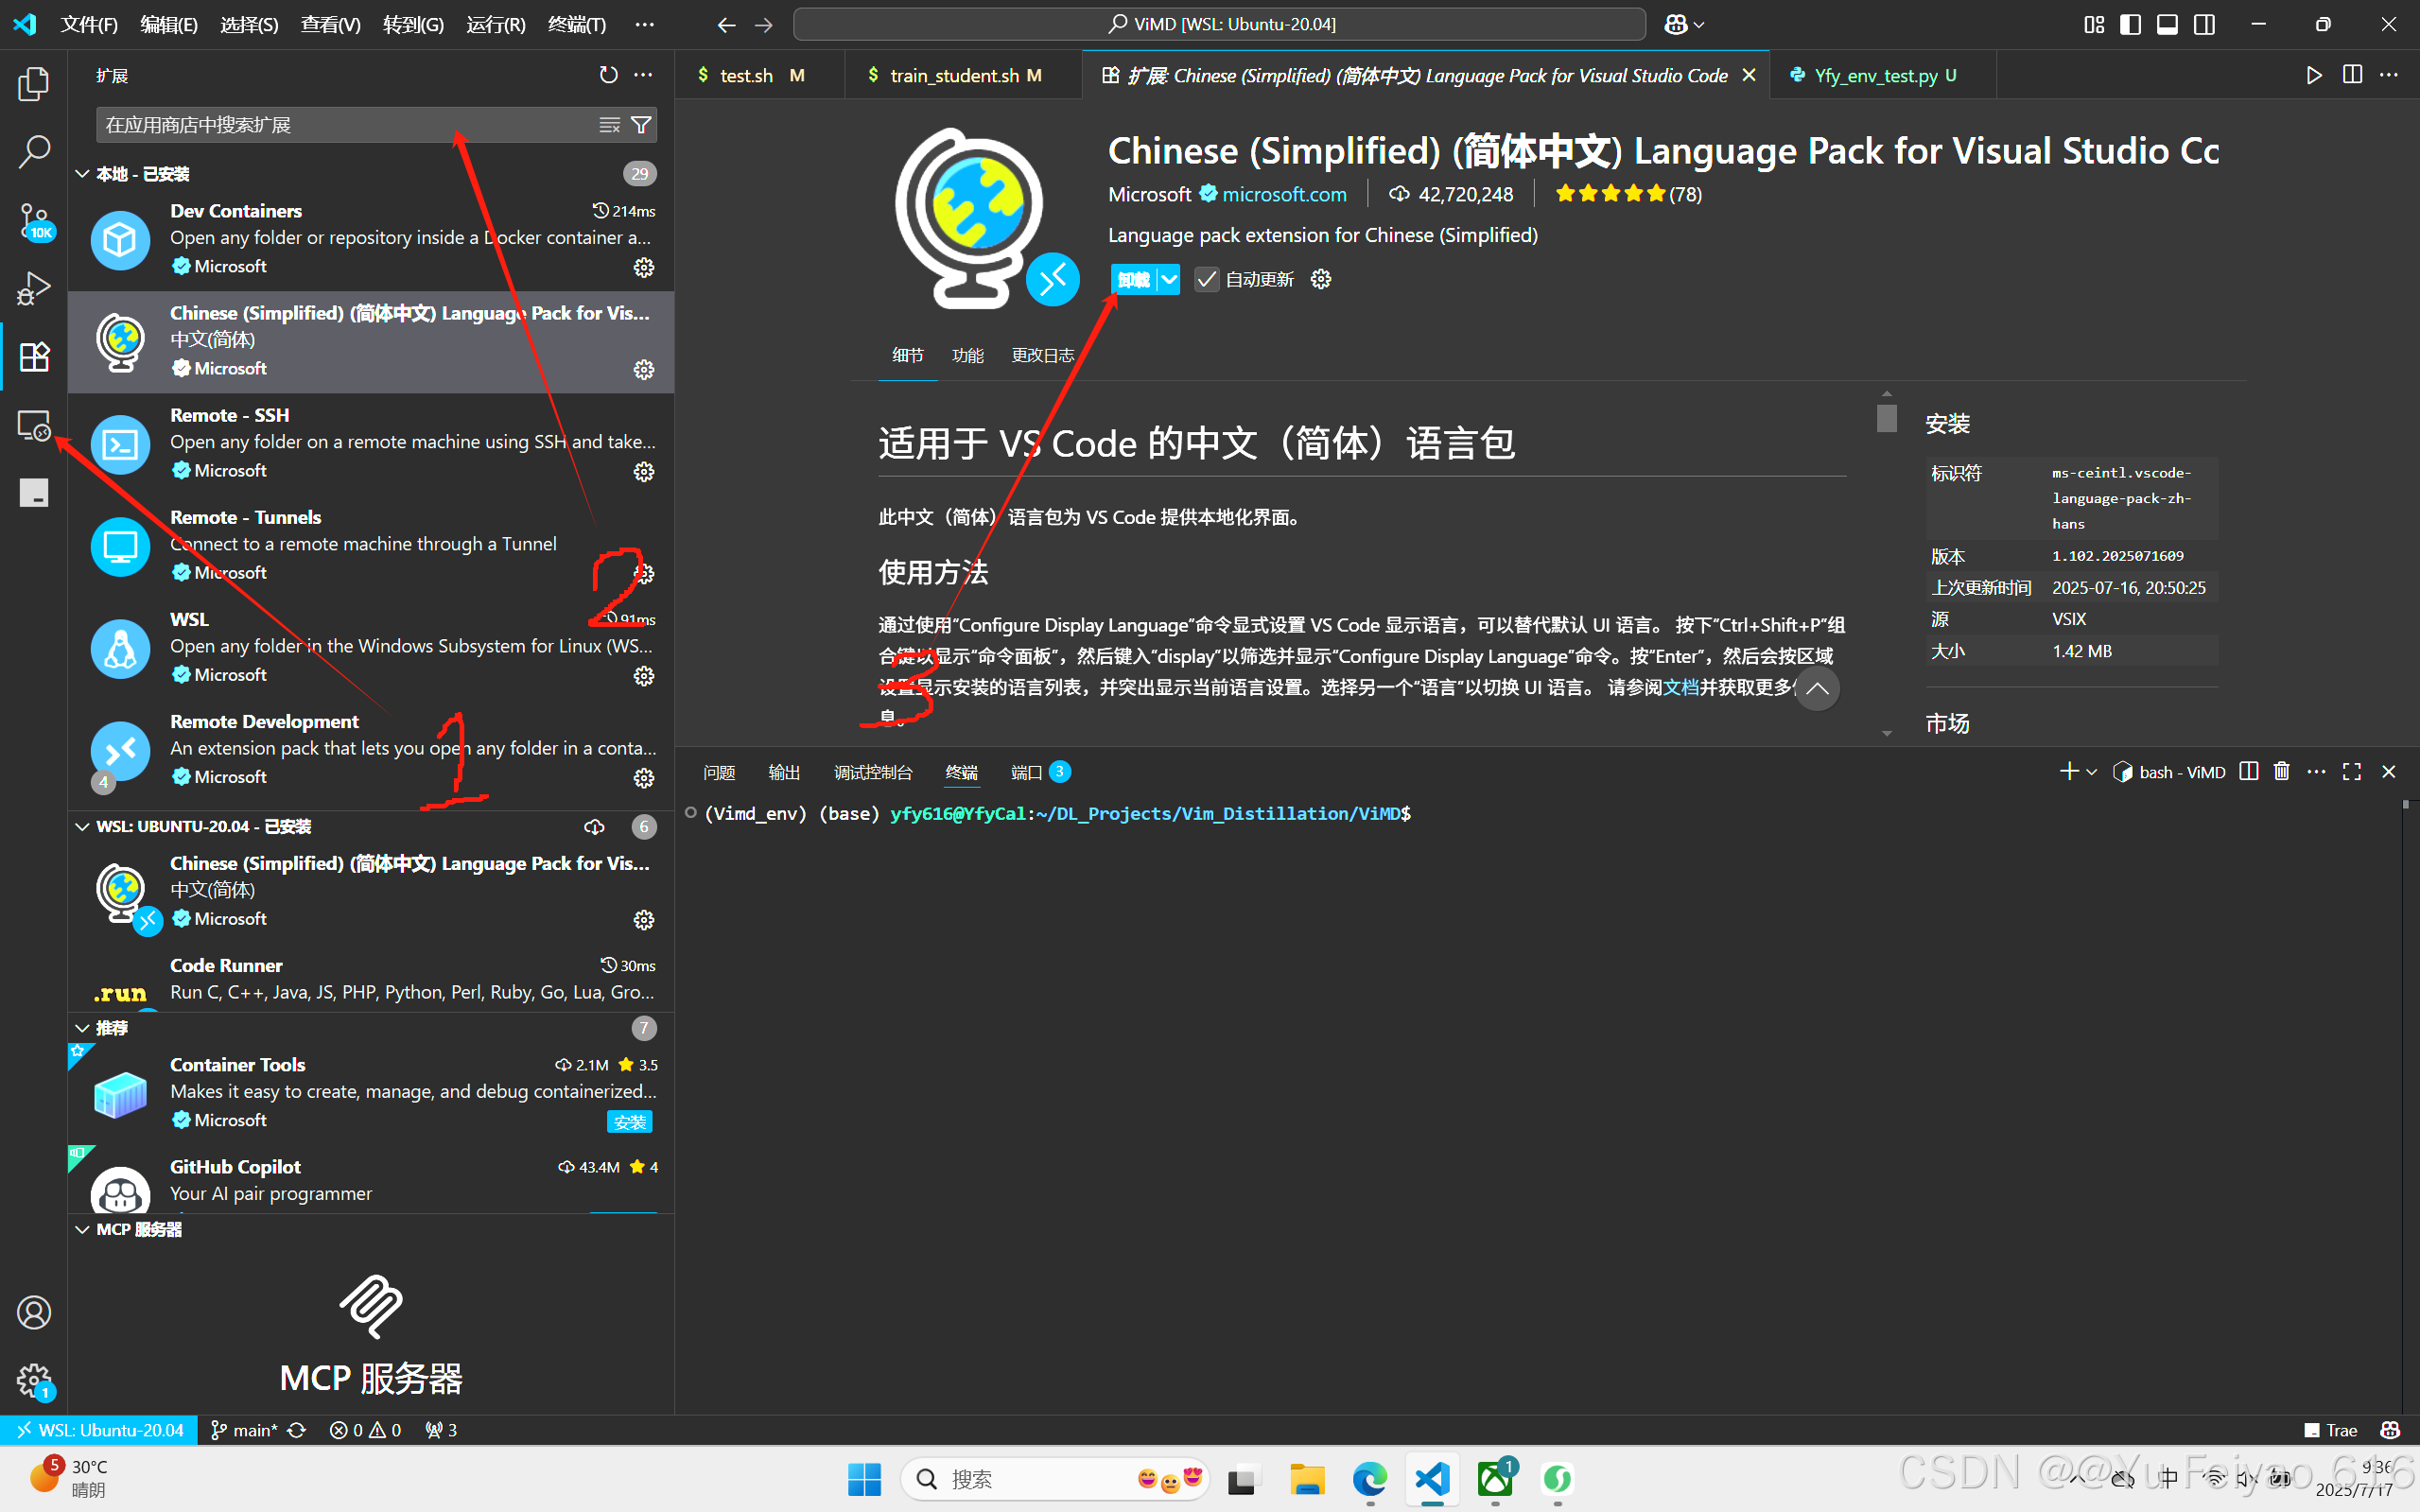Toggle bottom panel visibility
Screen dimensions: 2420x1512
pos(2167,24)
